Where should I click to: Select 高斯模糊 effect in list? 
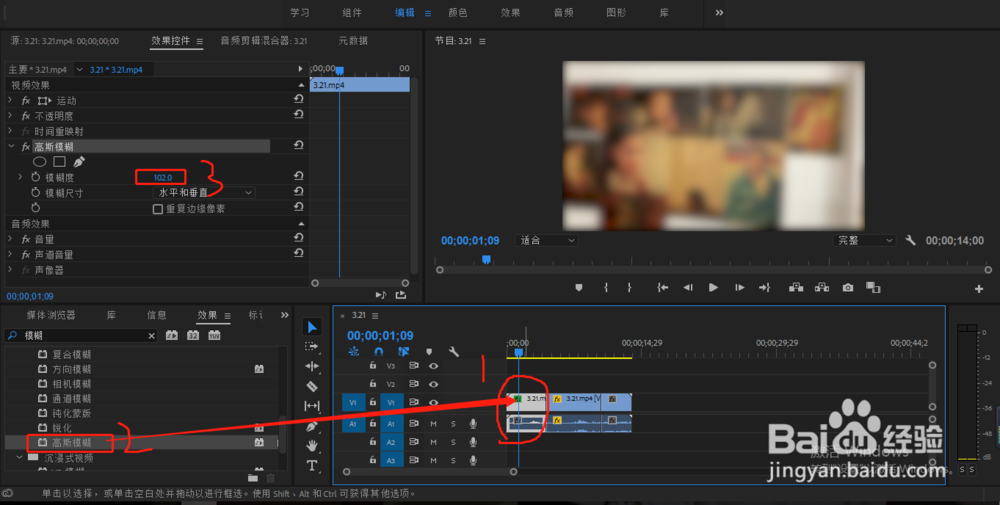[x=71, y=443]
